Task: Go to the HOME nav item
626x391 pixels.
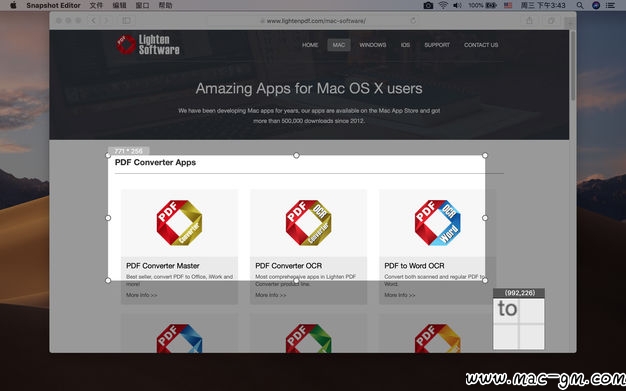Action: coord(310,45)
